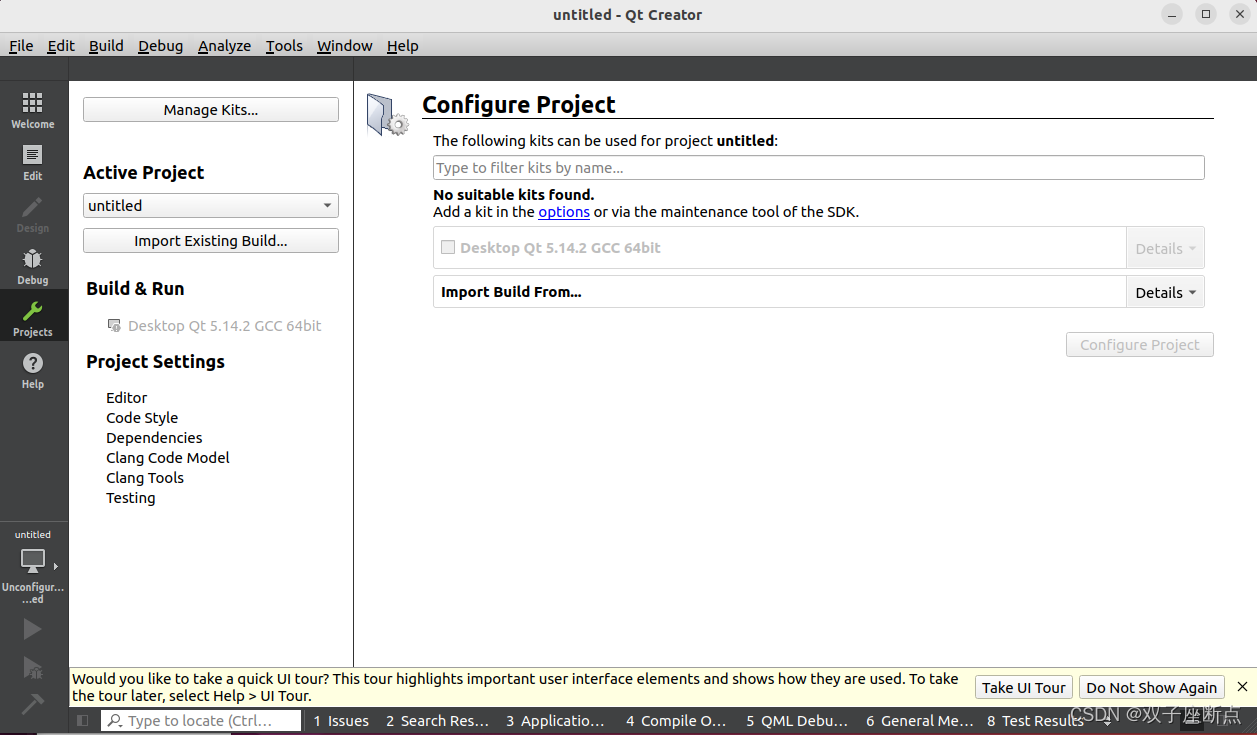Start debugging with run-debug icon
The image size is (1257, 735).
[x=33, y=667]
